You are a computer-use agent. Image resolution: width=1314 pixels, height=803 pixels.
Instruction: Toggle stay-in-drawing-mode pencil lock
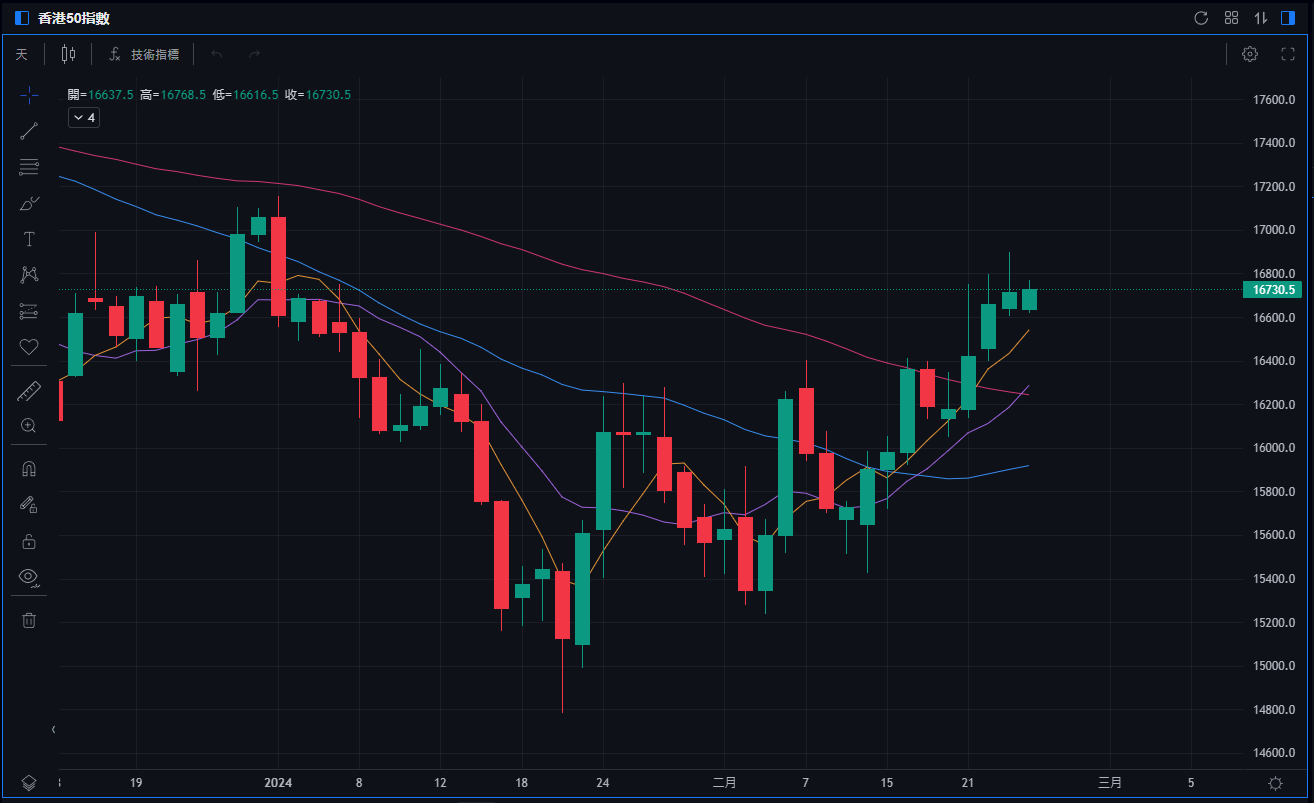coord(29,505)
